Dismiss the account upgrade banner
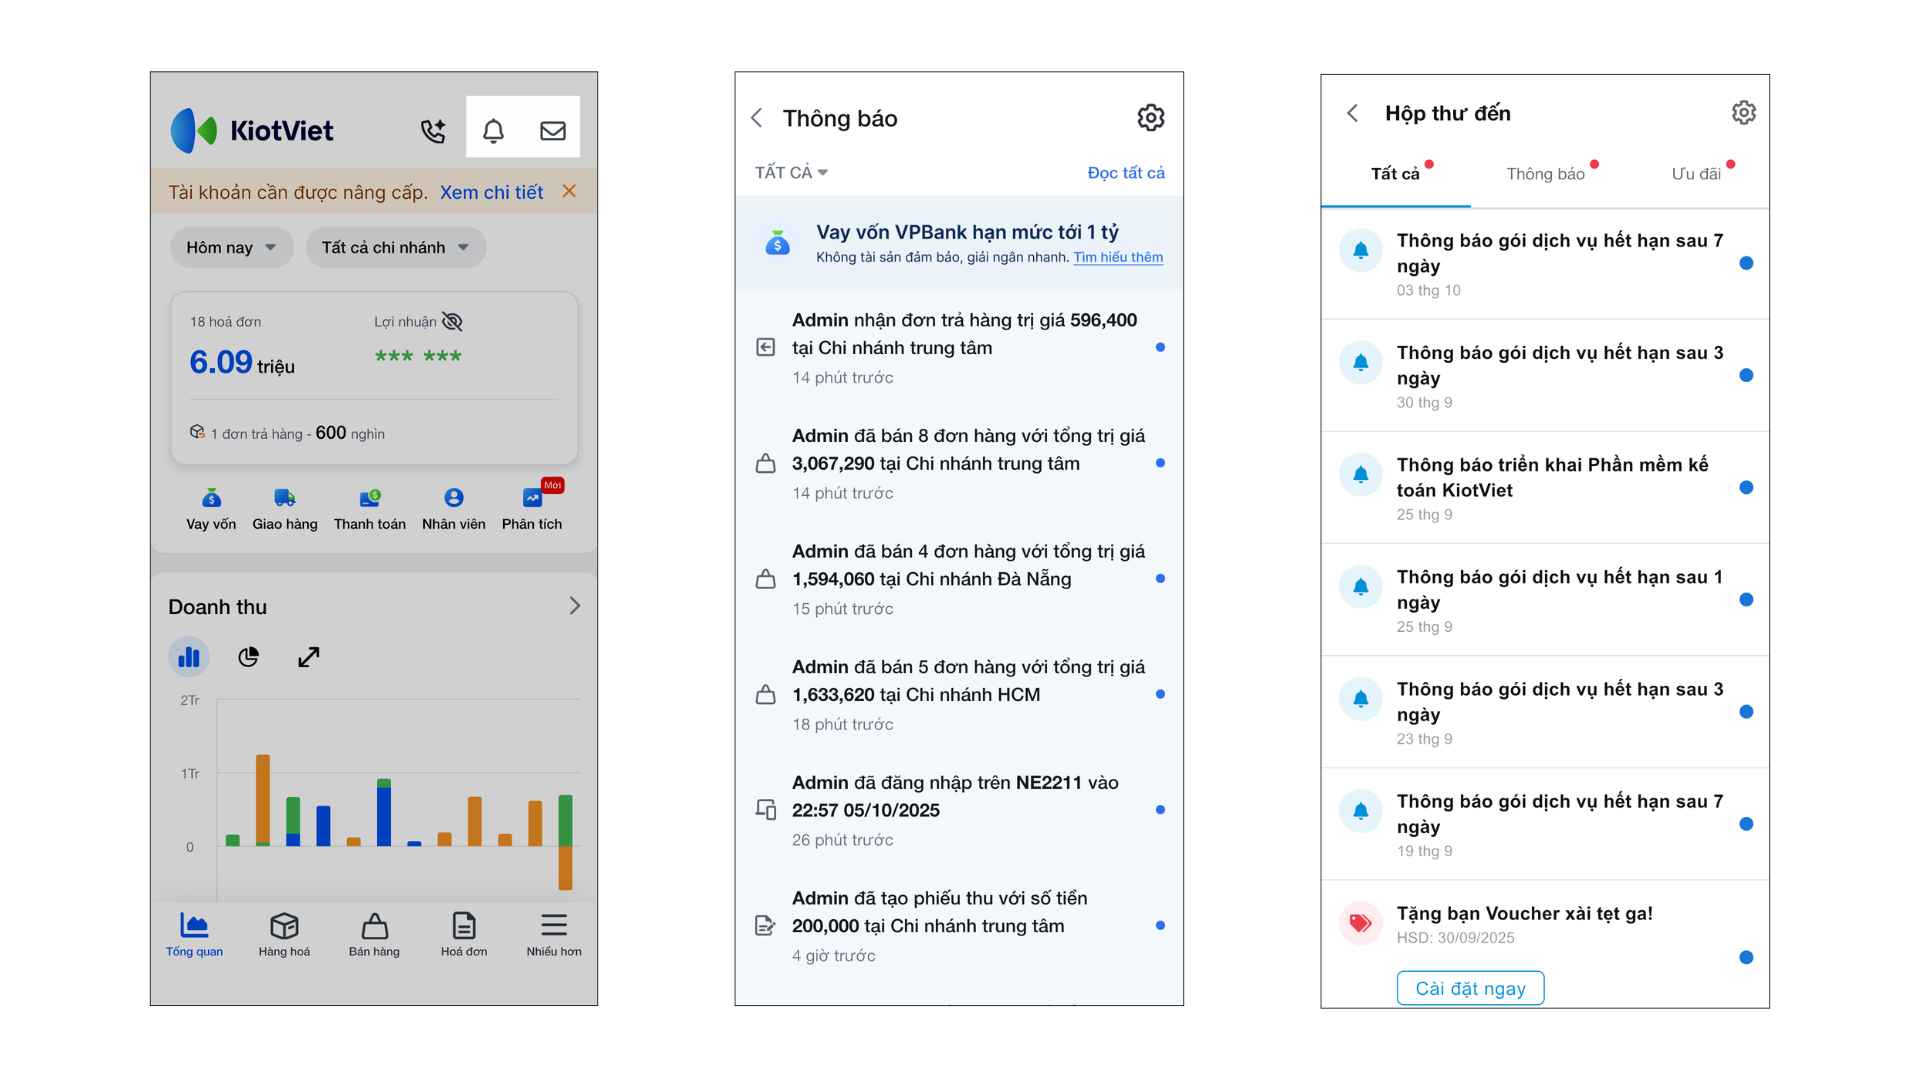 (569, 191)
